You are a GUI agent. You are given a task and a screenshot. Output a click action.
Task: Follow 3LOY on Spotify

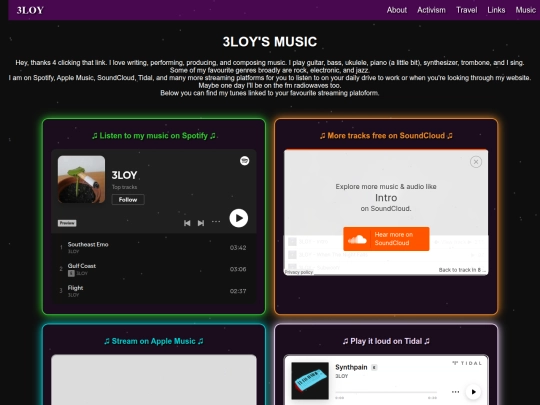point(128,200)
